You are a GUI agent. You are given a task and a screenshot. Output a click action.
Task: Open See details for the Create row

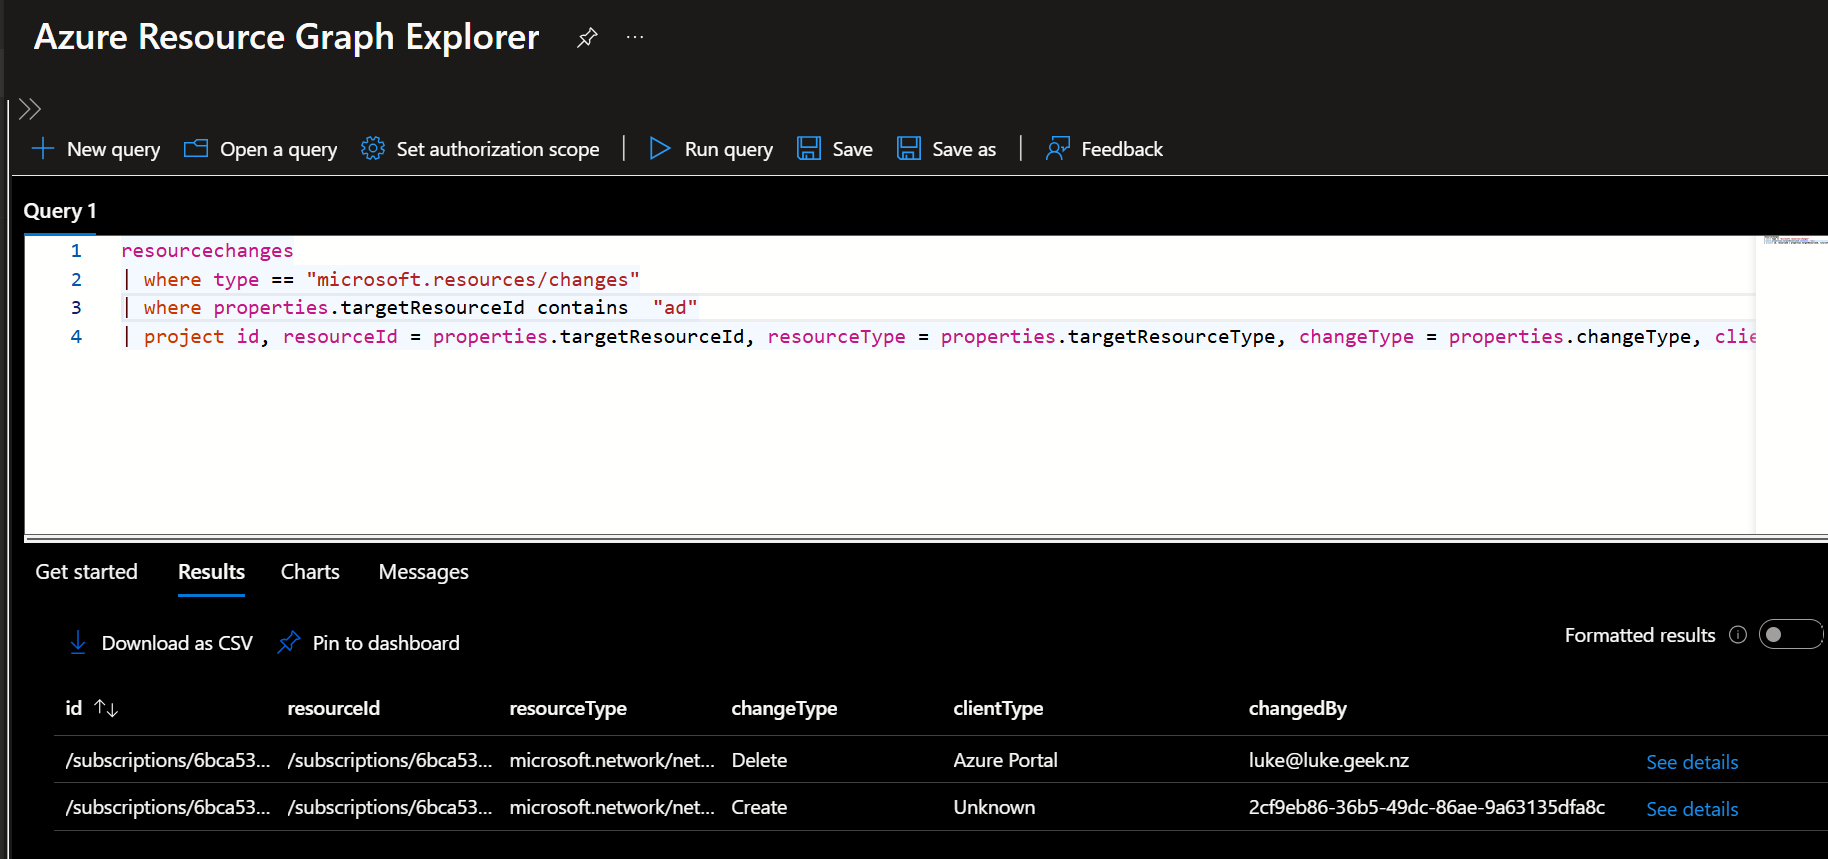pyautogui.click(x=1692, y=809)
